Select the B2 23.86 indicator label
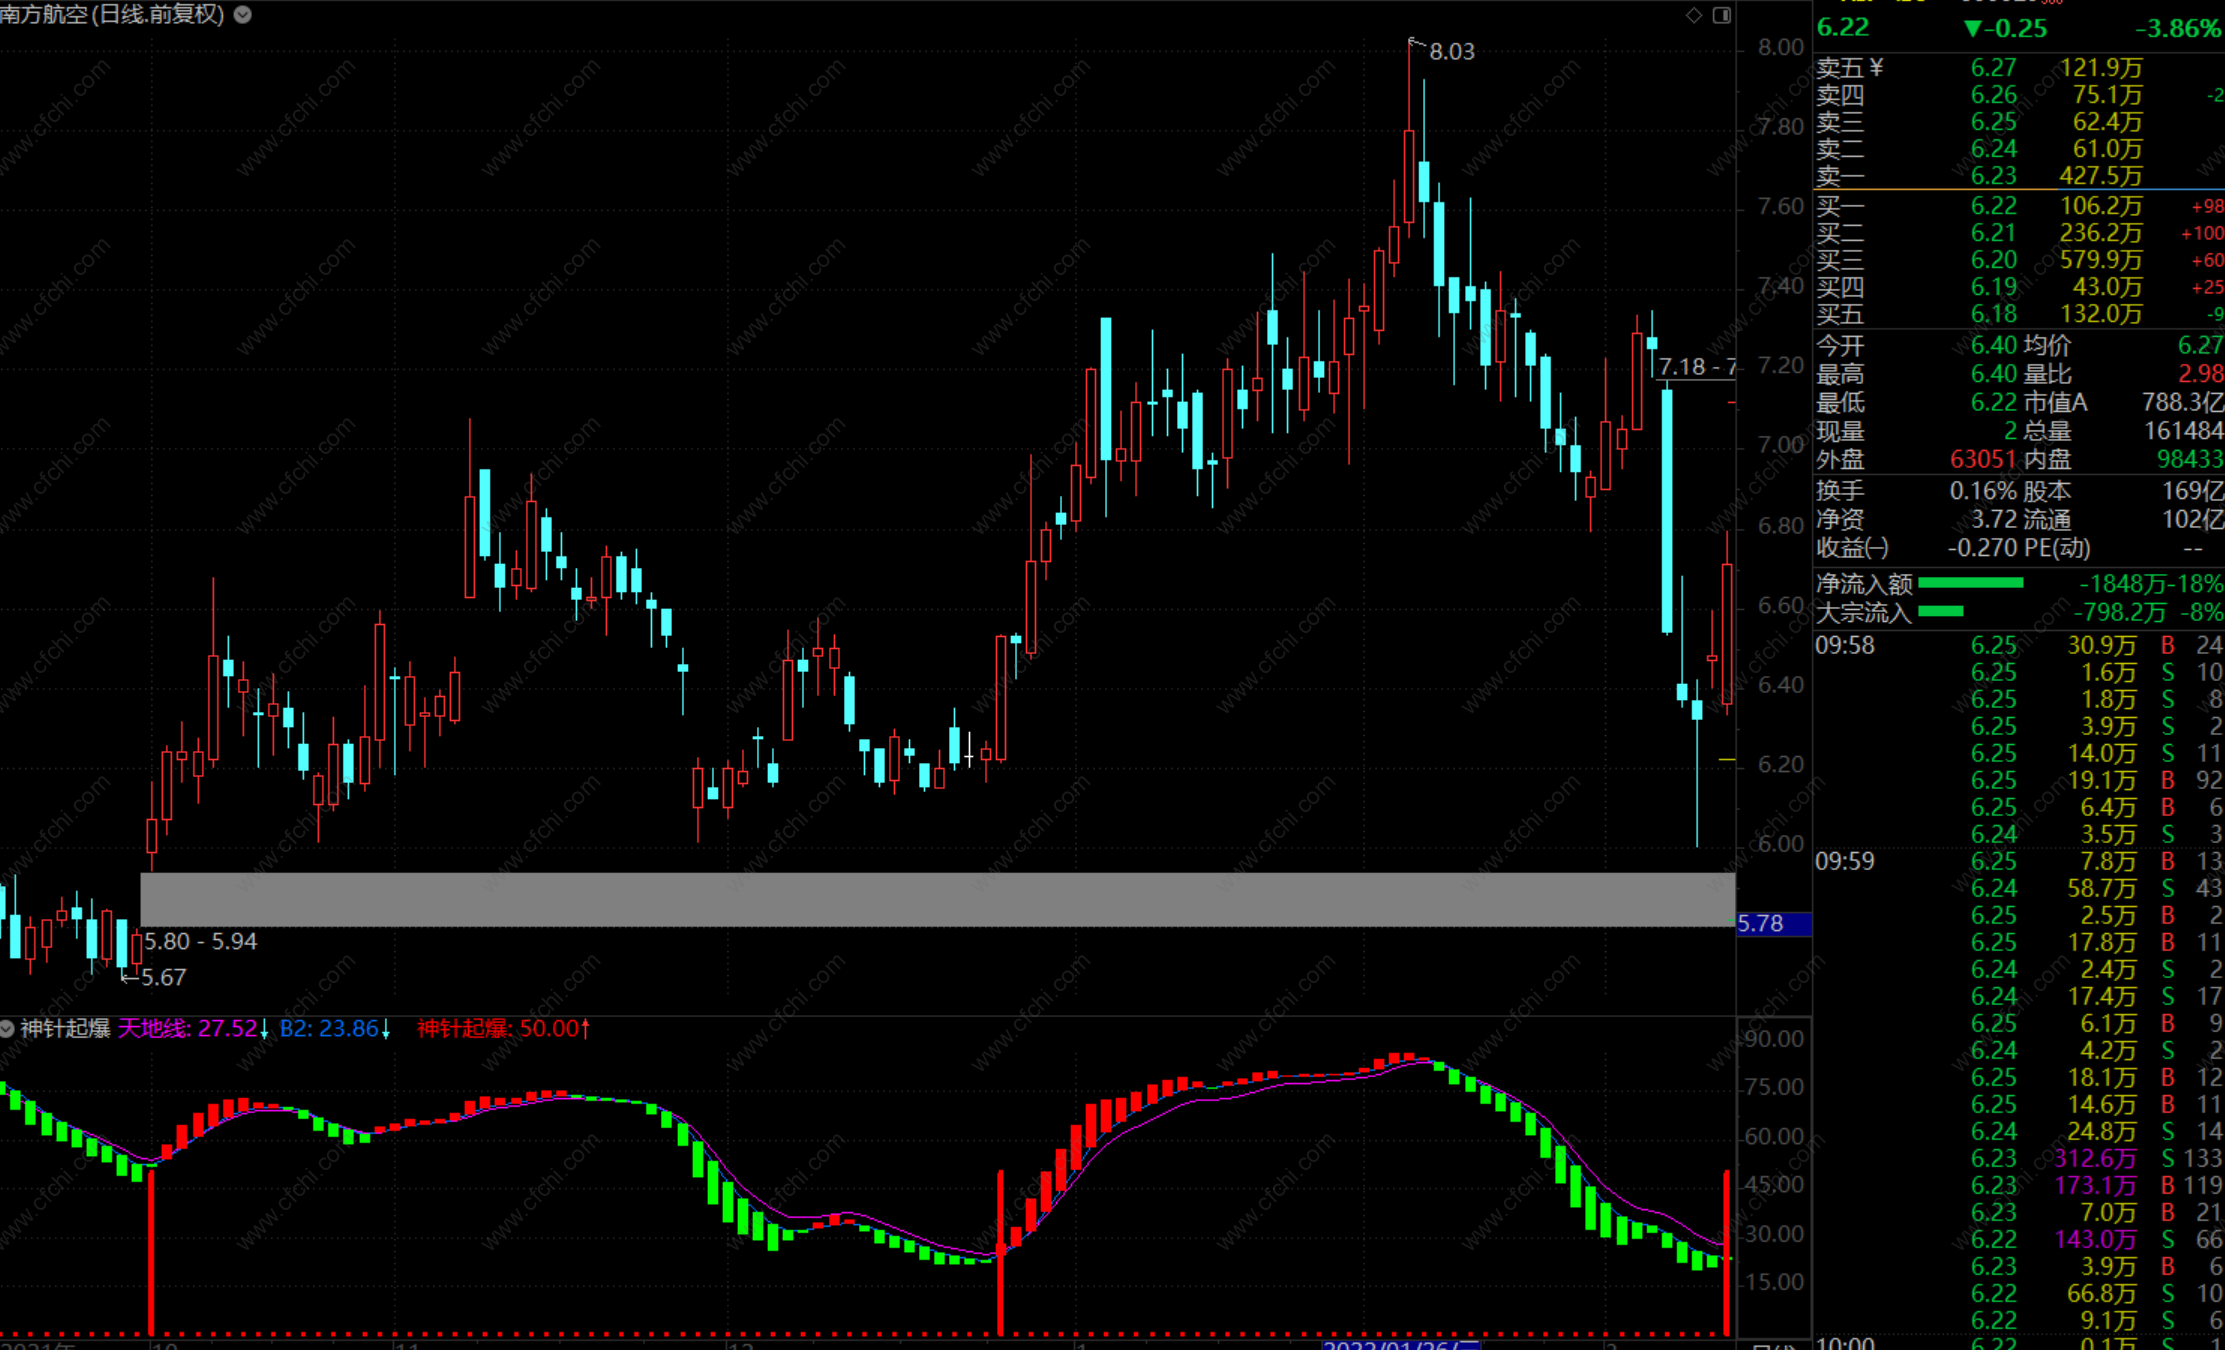Viewport: 2225px width, 1350px height. pyautogui.click(x=329, y=1029)
